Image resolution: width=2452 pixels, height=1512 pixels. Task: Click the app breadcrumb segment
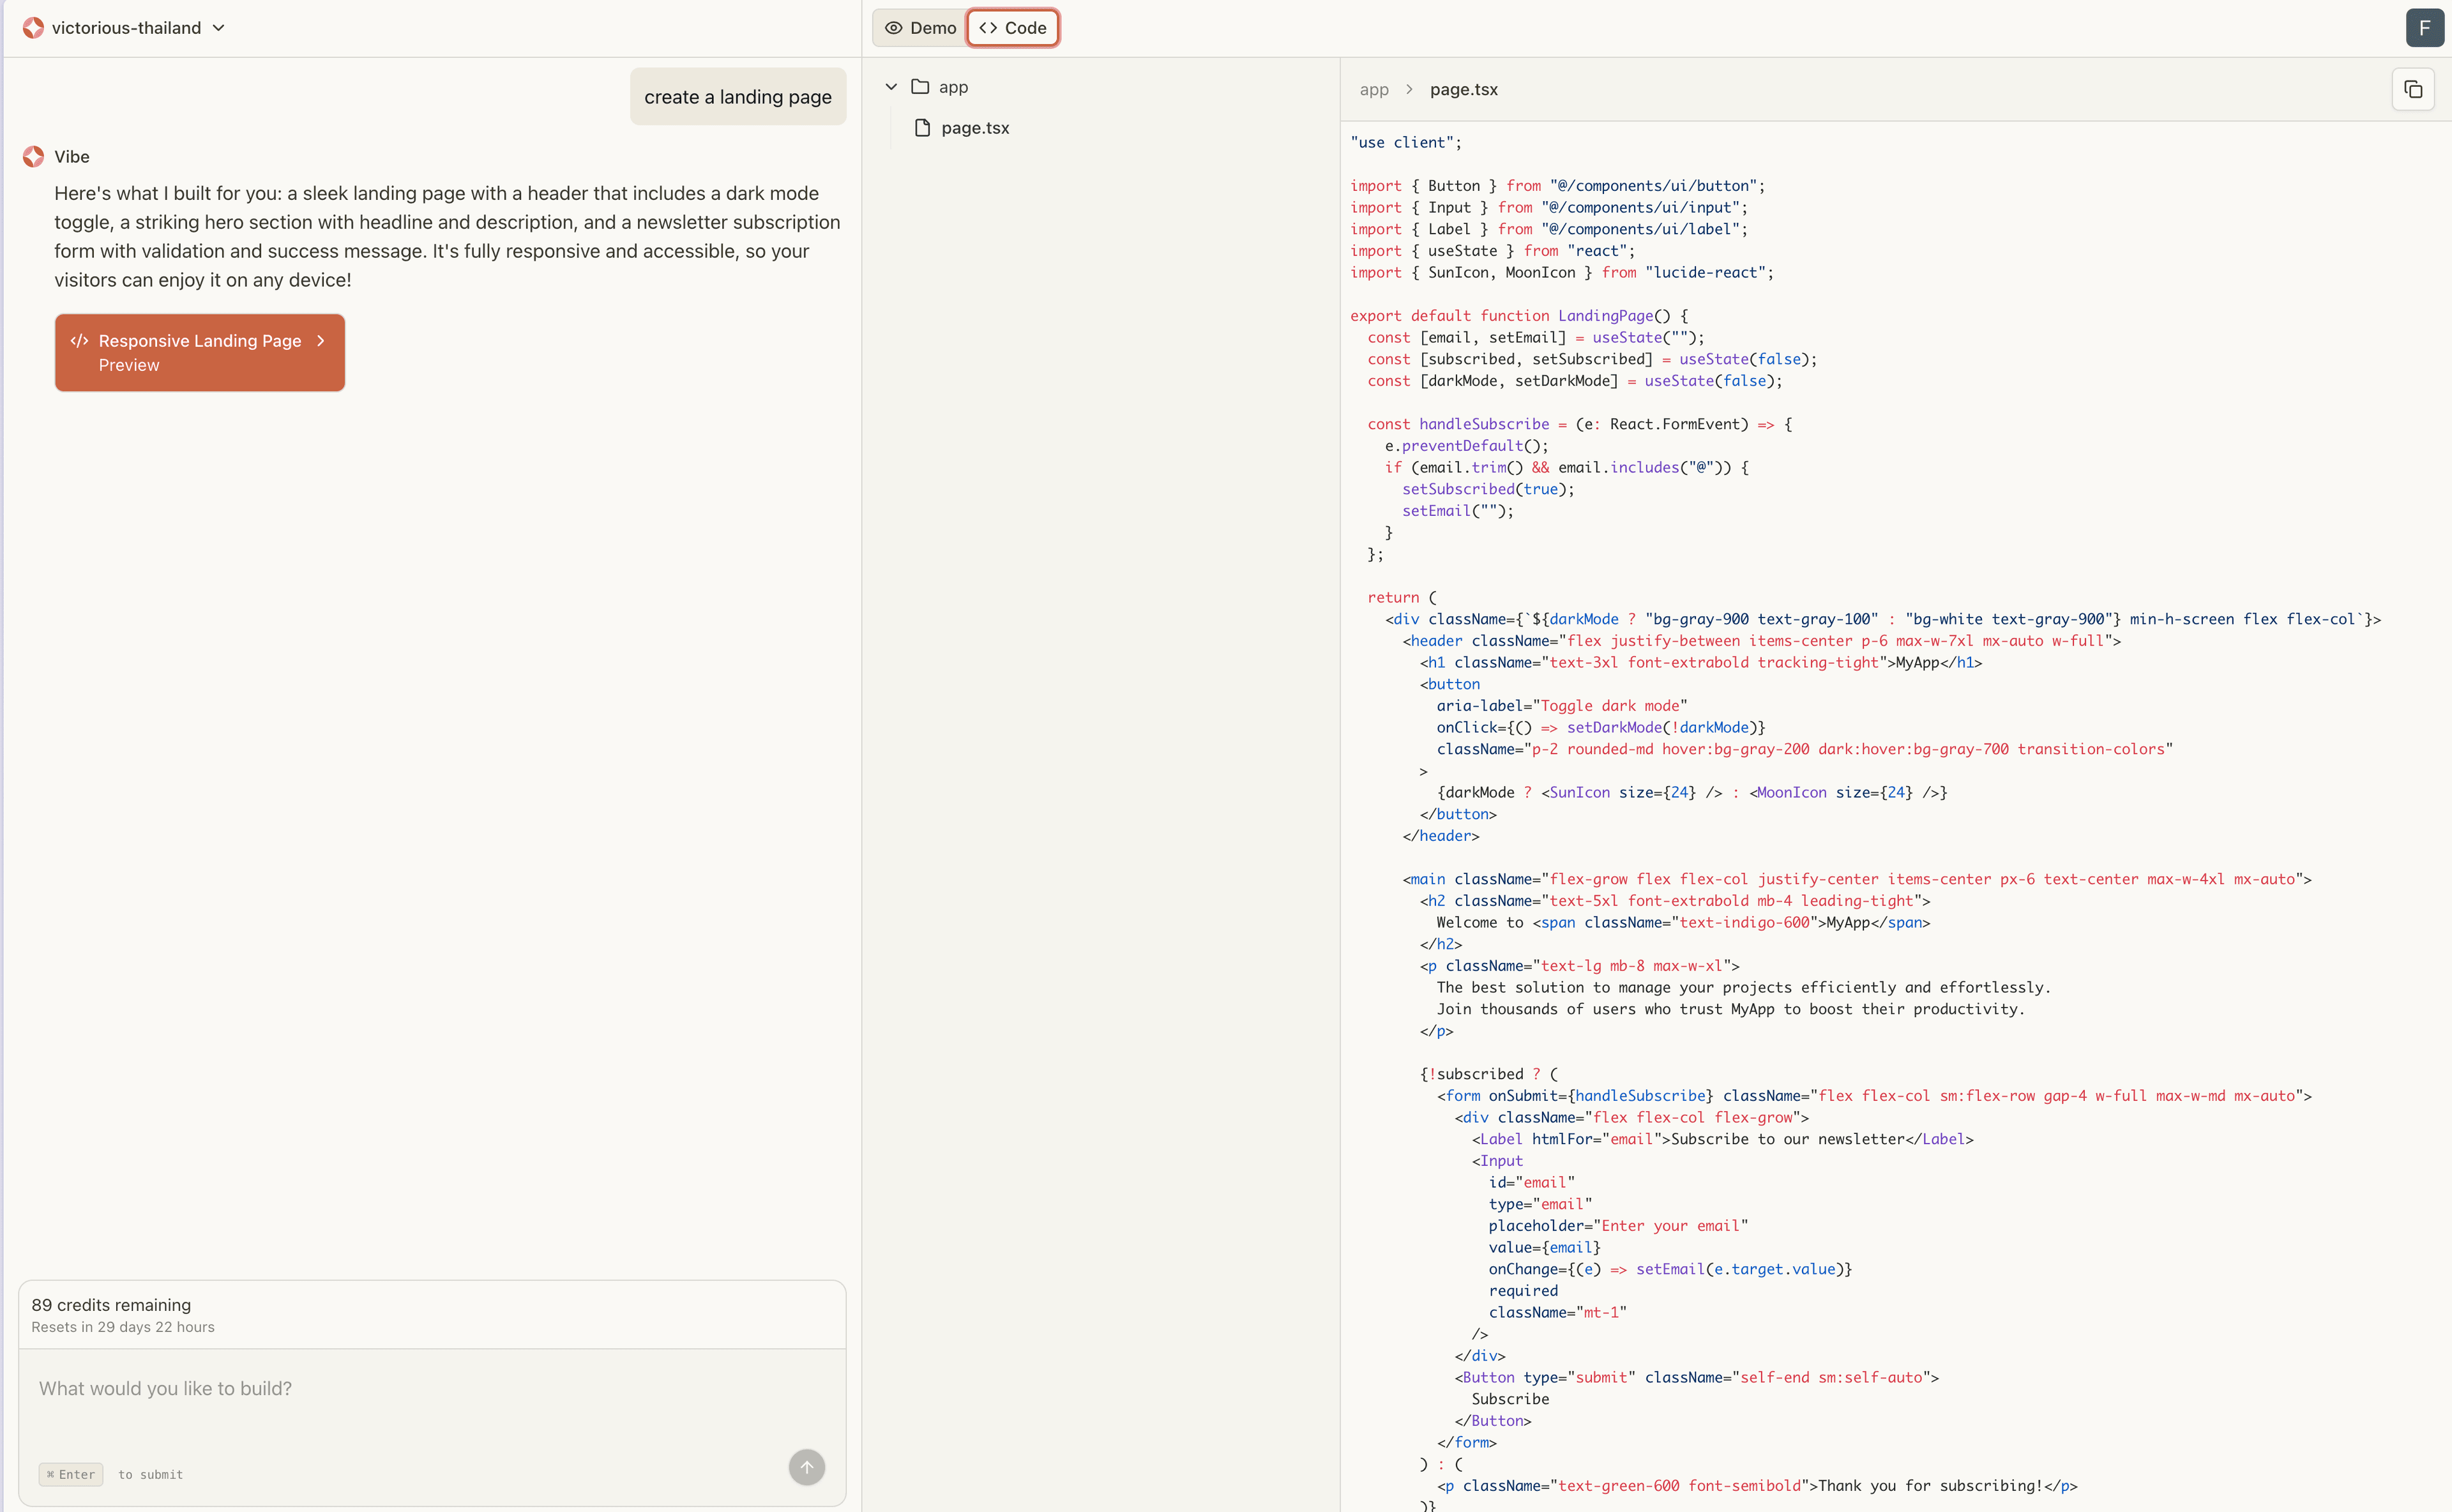(x=1374, y=90)
